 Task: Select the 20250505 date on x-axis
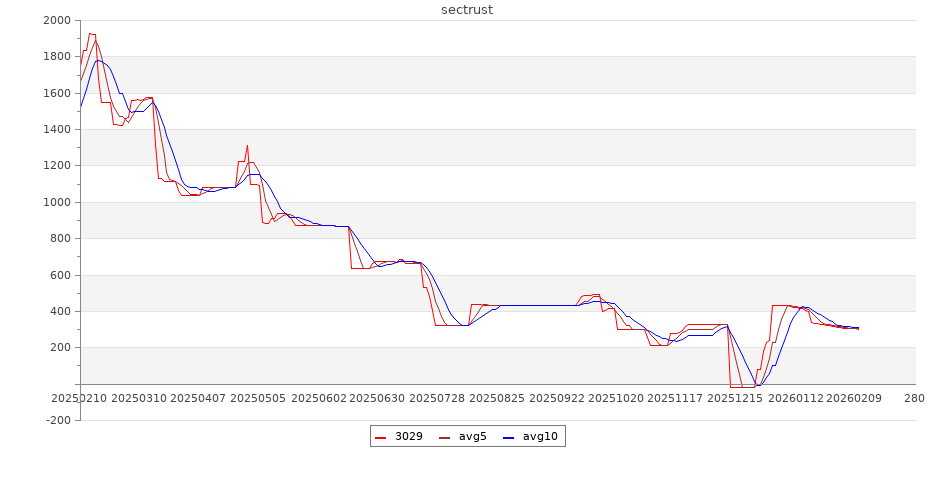[259, 398]
